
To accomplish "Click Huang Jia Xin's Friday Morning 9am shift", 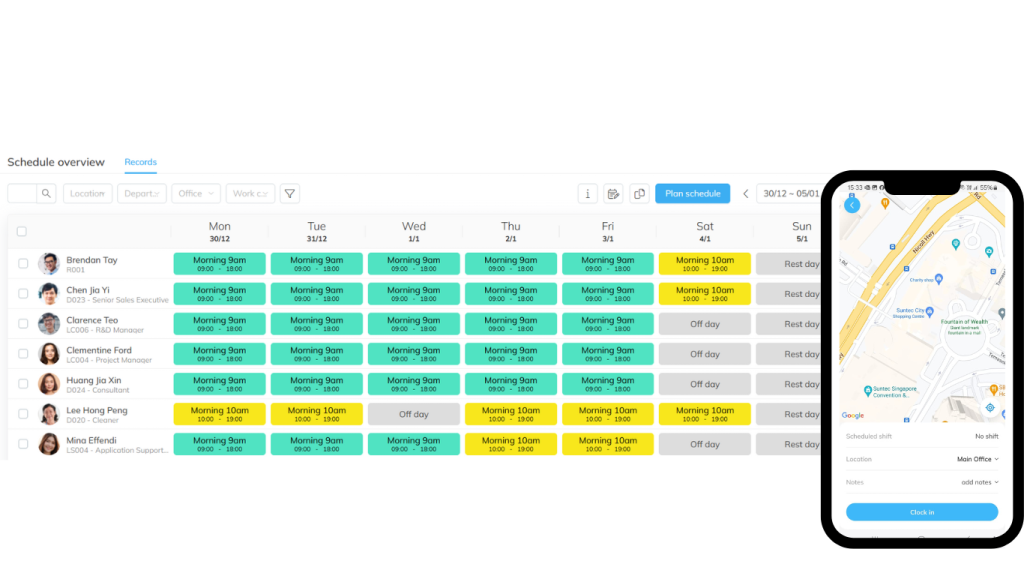I will point(607,384).
